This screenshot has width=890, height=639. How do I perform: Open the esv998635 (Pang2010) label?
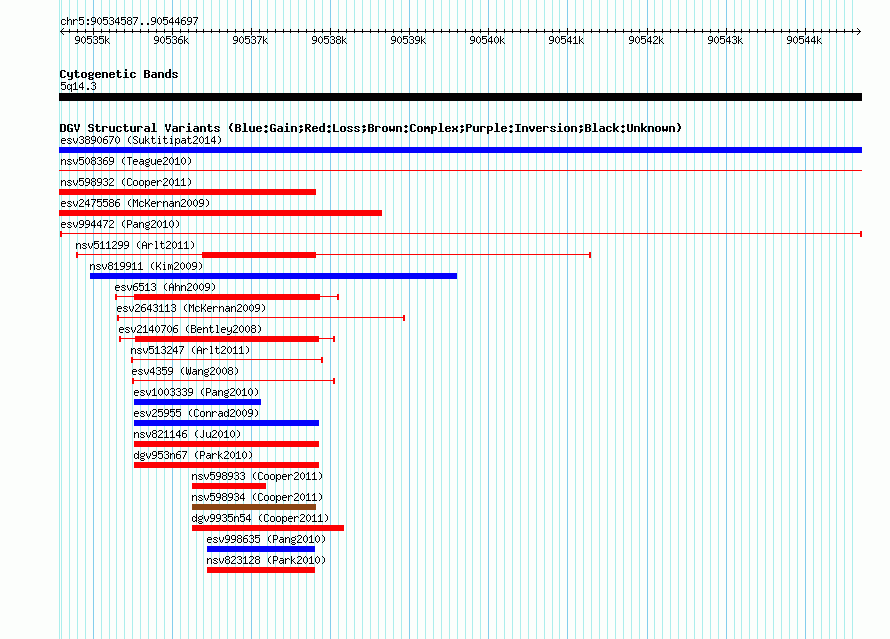pyautogui.click(x=266, y=539)
